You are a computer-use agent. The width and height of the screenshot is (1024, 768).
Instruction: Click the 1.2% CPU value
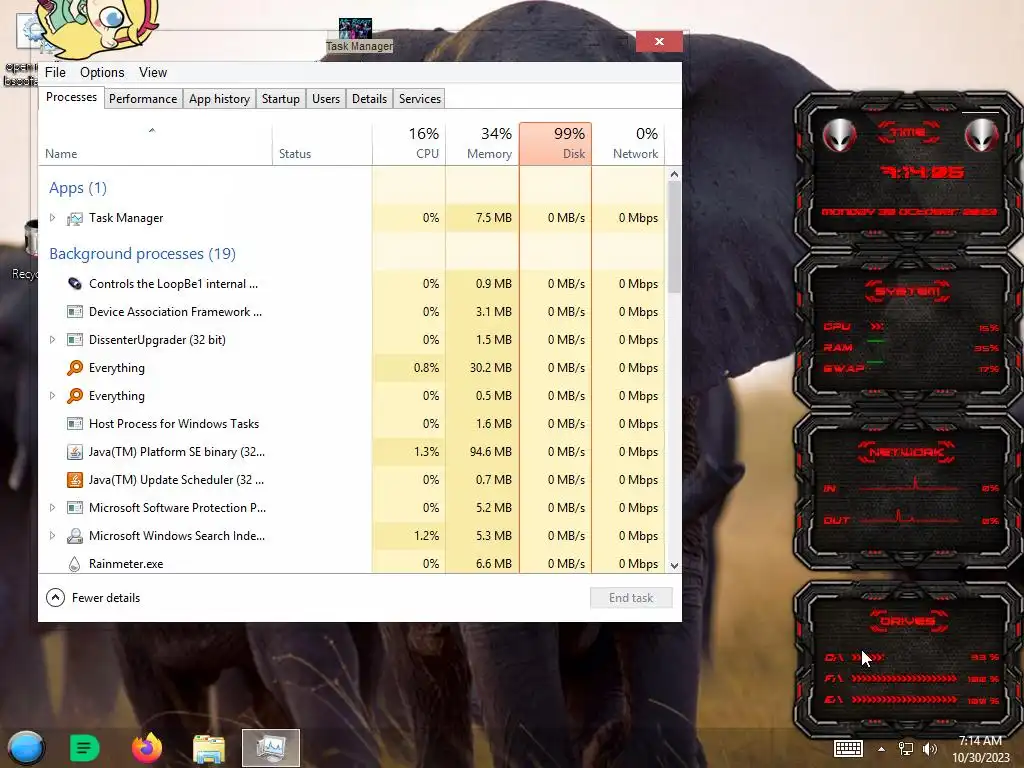coord(426,536)
